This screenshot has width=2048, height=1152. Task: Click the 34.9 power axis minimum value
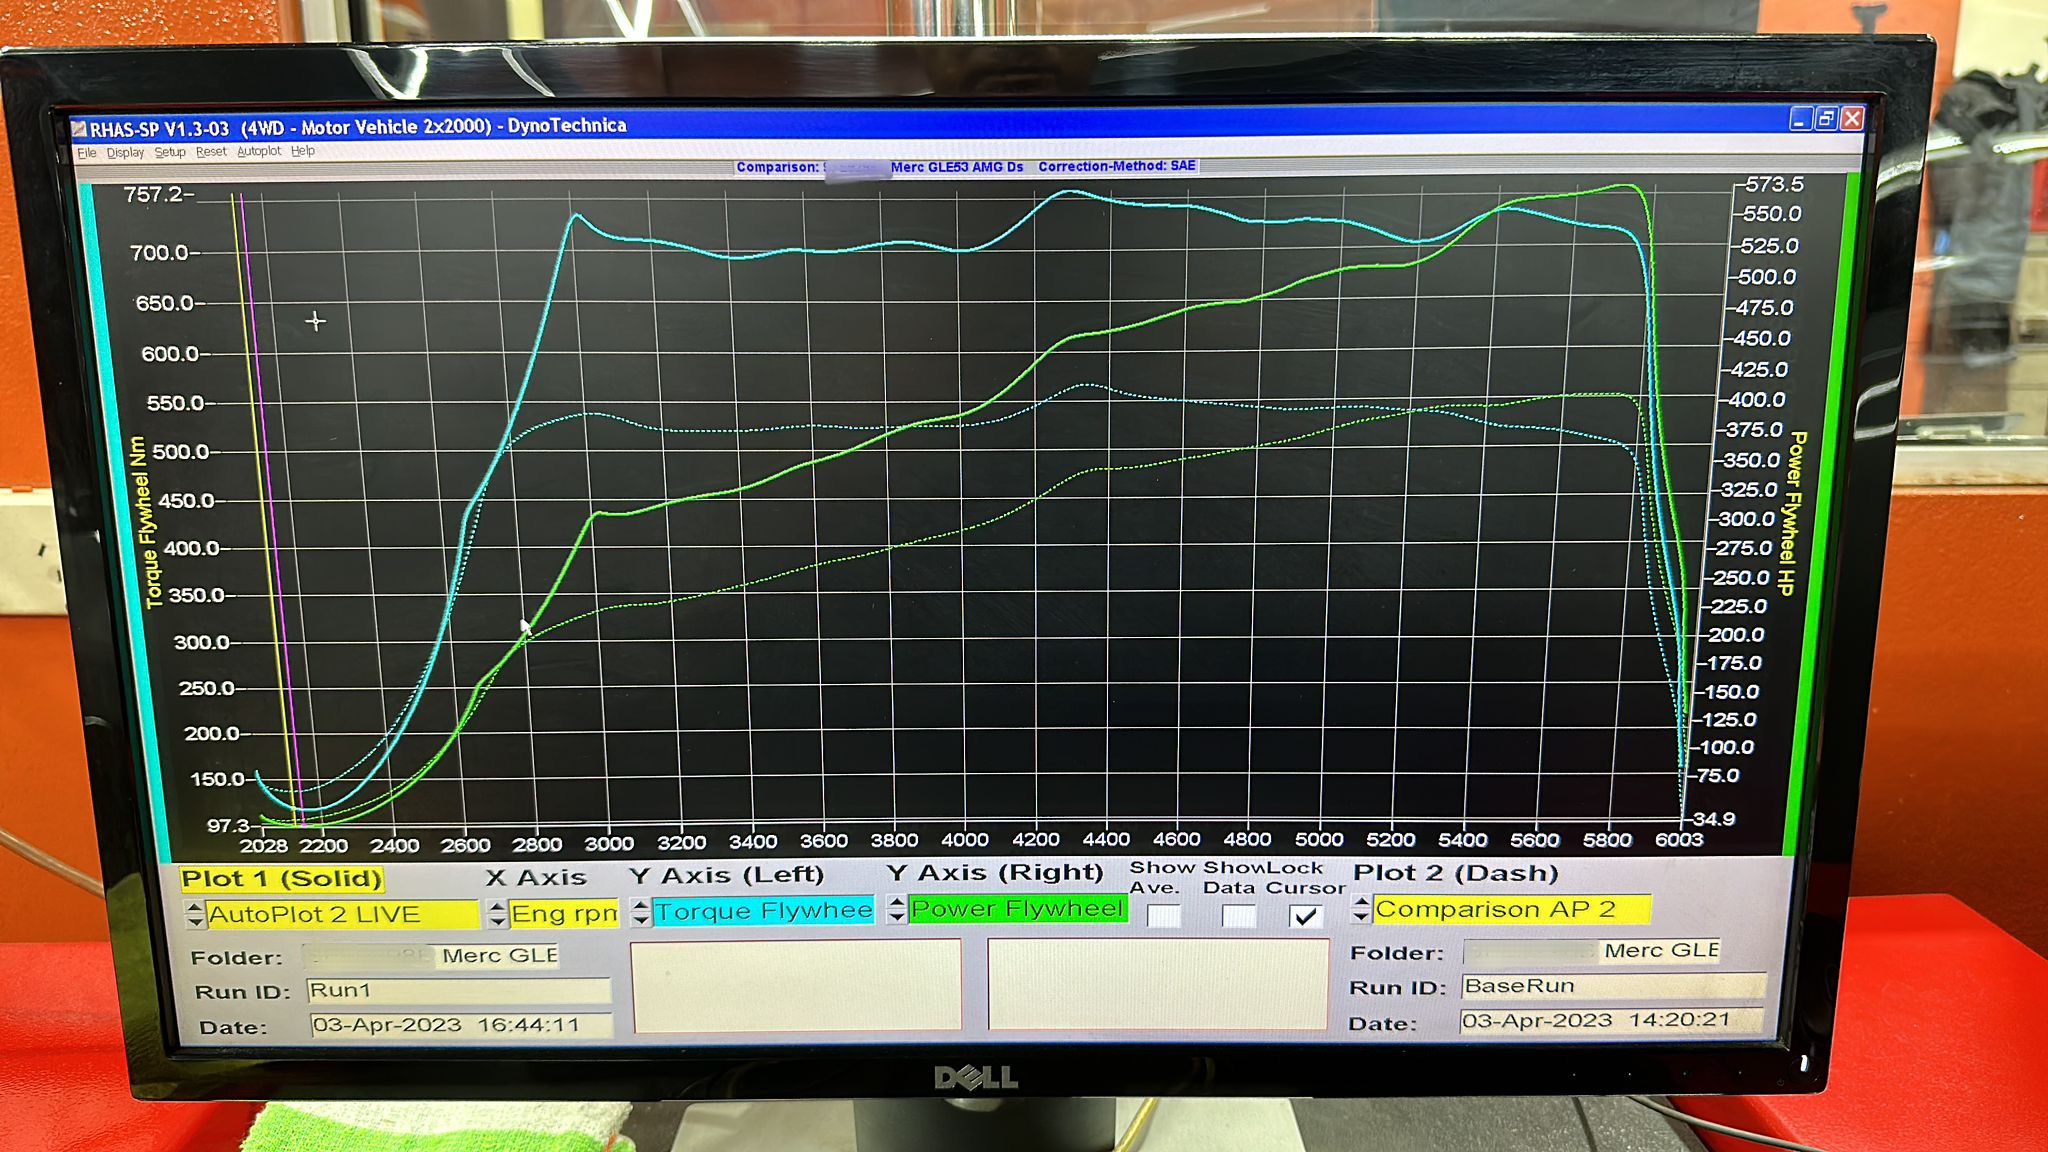point(1714,819)
